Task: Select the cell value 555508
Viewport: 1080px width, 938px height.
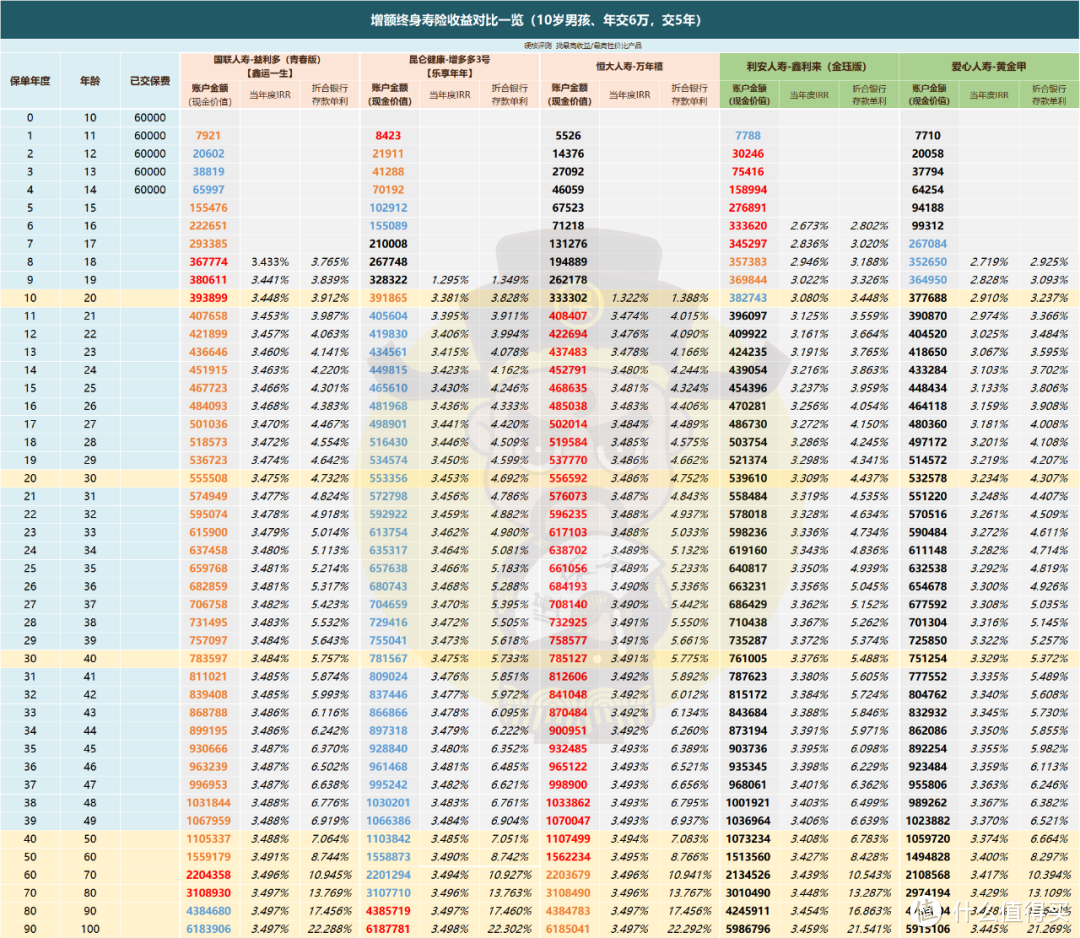Action: tap(209, 478)
